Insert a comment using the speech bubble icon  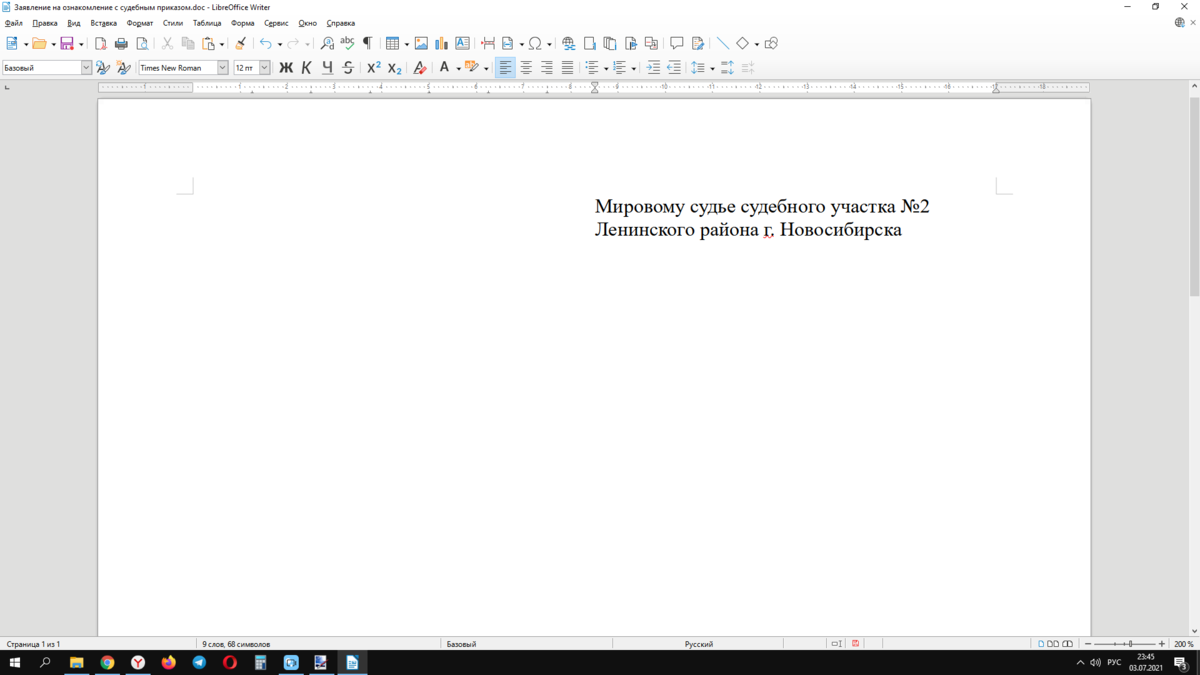677,43
